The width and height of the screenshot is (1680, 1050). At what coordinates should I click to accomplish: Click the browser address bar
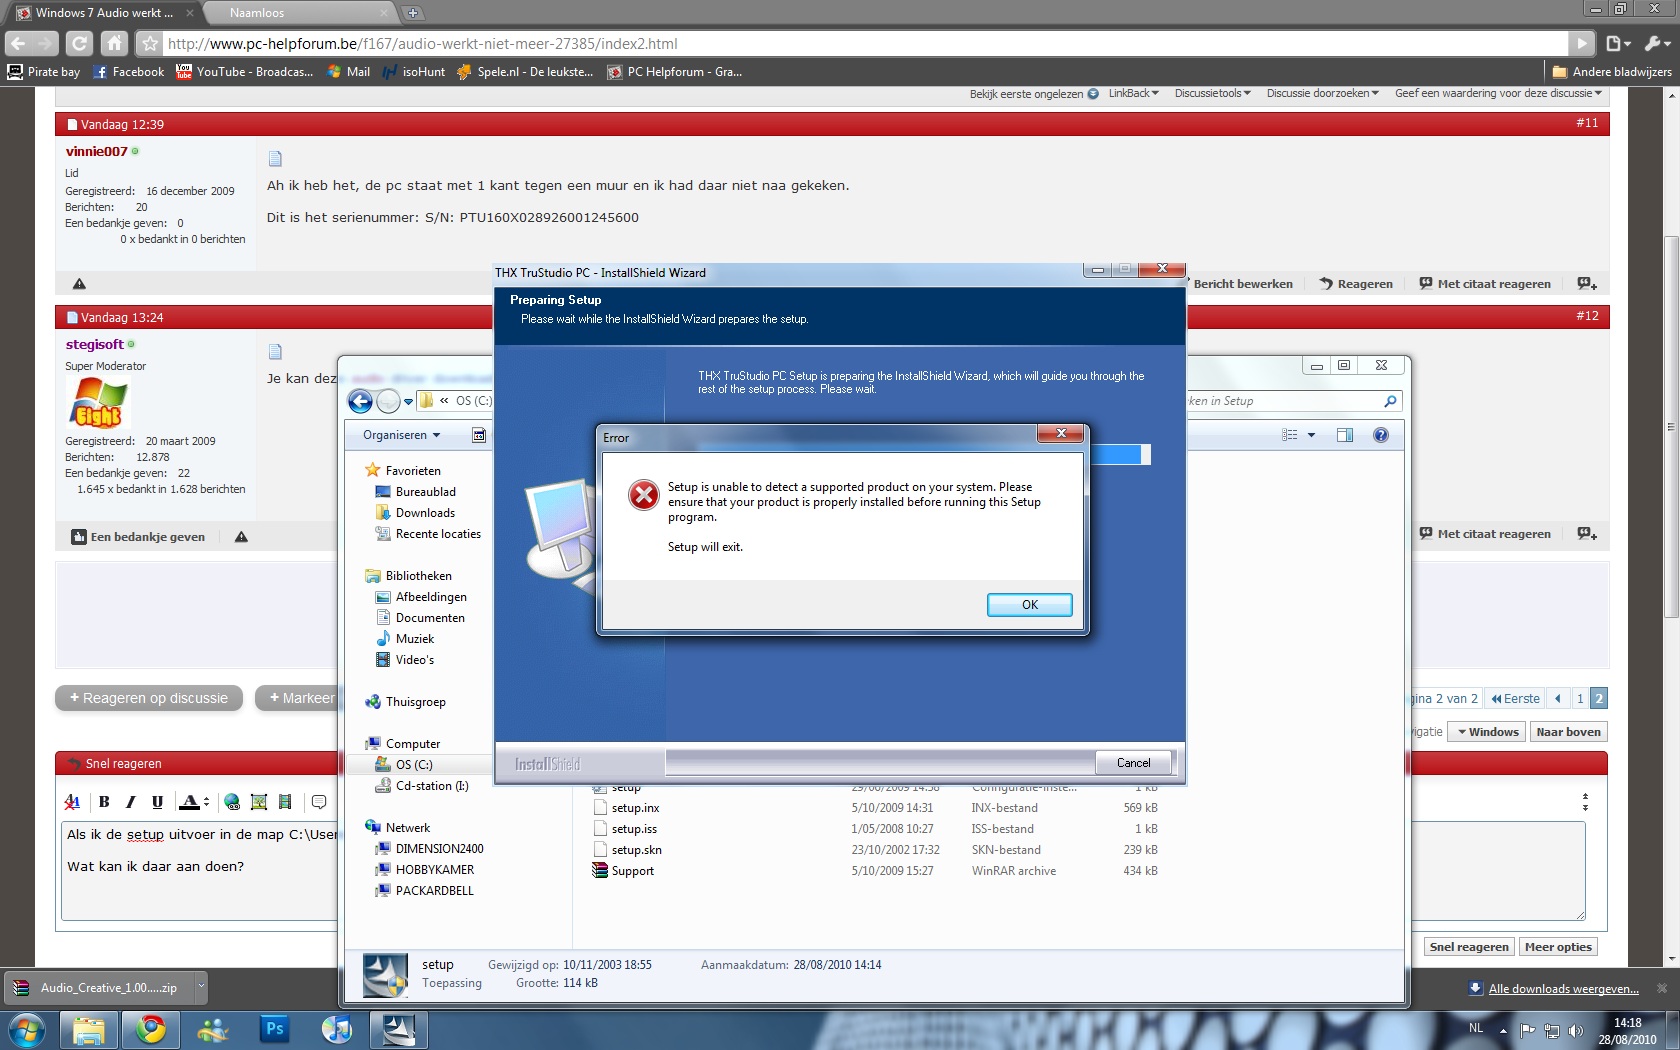865,44
